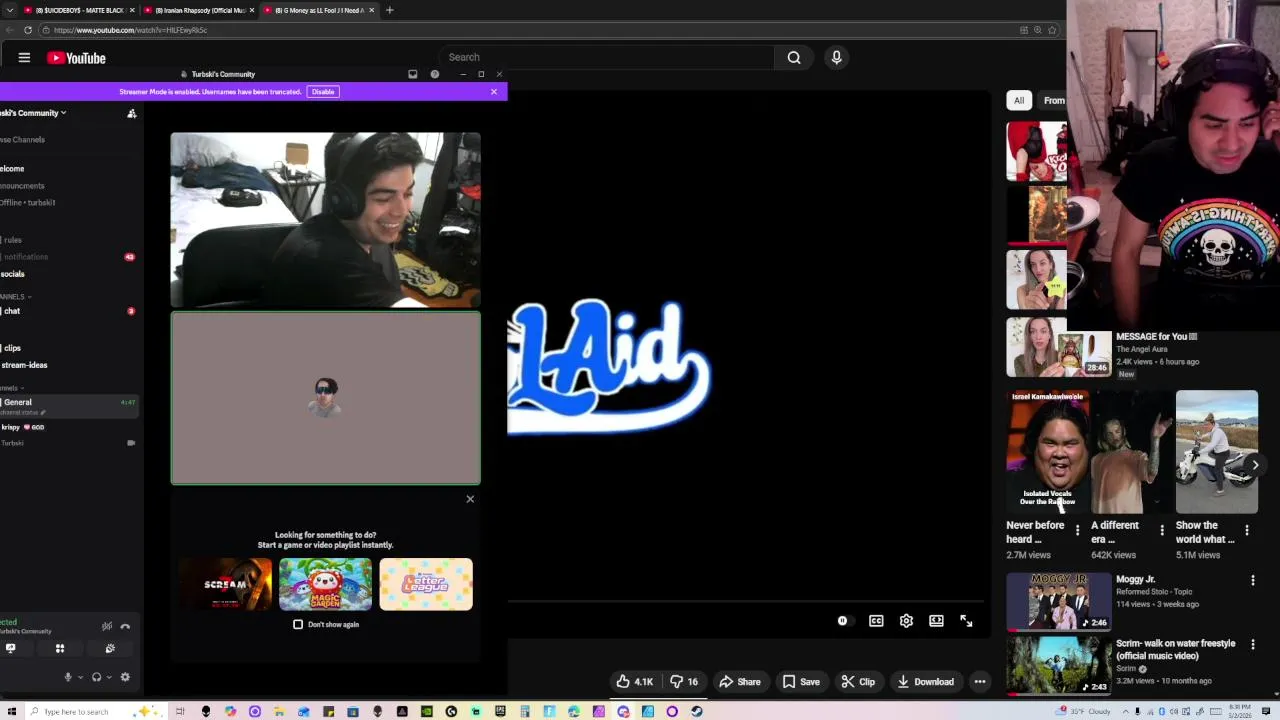Seek using the video progress bar

[747, 603]
